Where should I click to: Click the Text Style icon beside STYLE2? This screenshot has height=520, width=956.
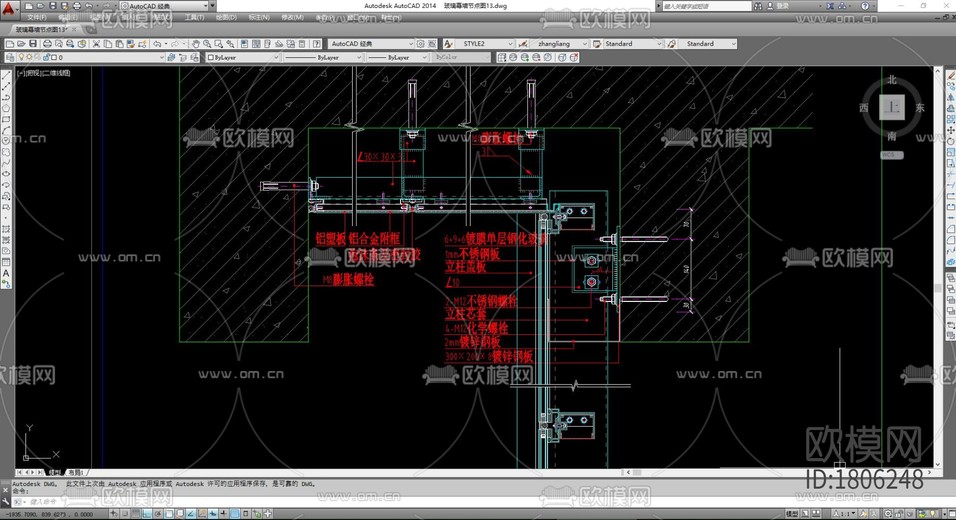pyautogui.click(x=448, y=44)
